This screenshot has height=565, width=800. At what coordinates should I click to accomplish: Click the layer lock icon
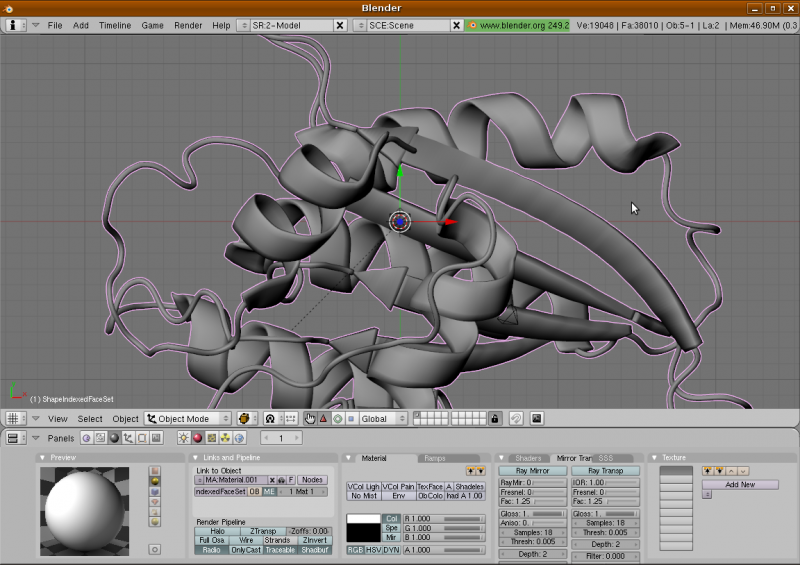[494, 419]
